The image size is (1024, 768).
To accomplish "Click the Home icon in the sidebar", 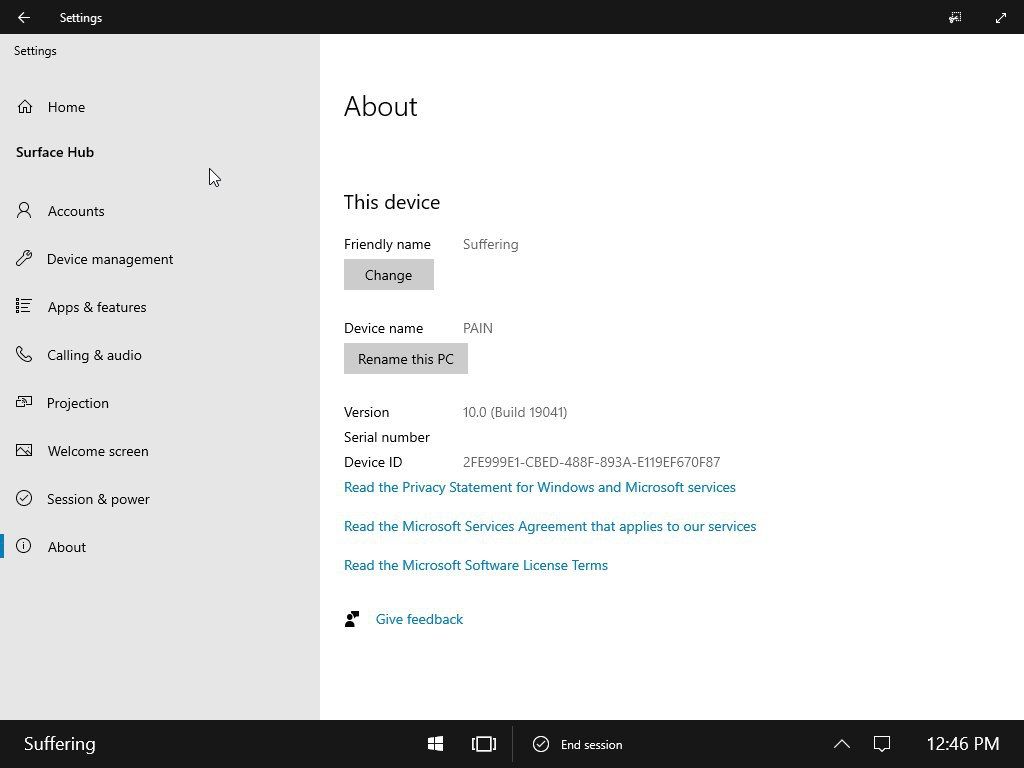I will click(25, 106).
